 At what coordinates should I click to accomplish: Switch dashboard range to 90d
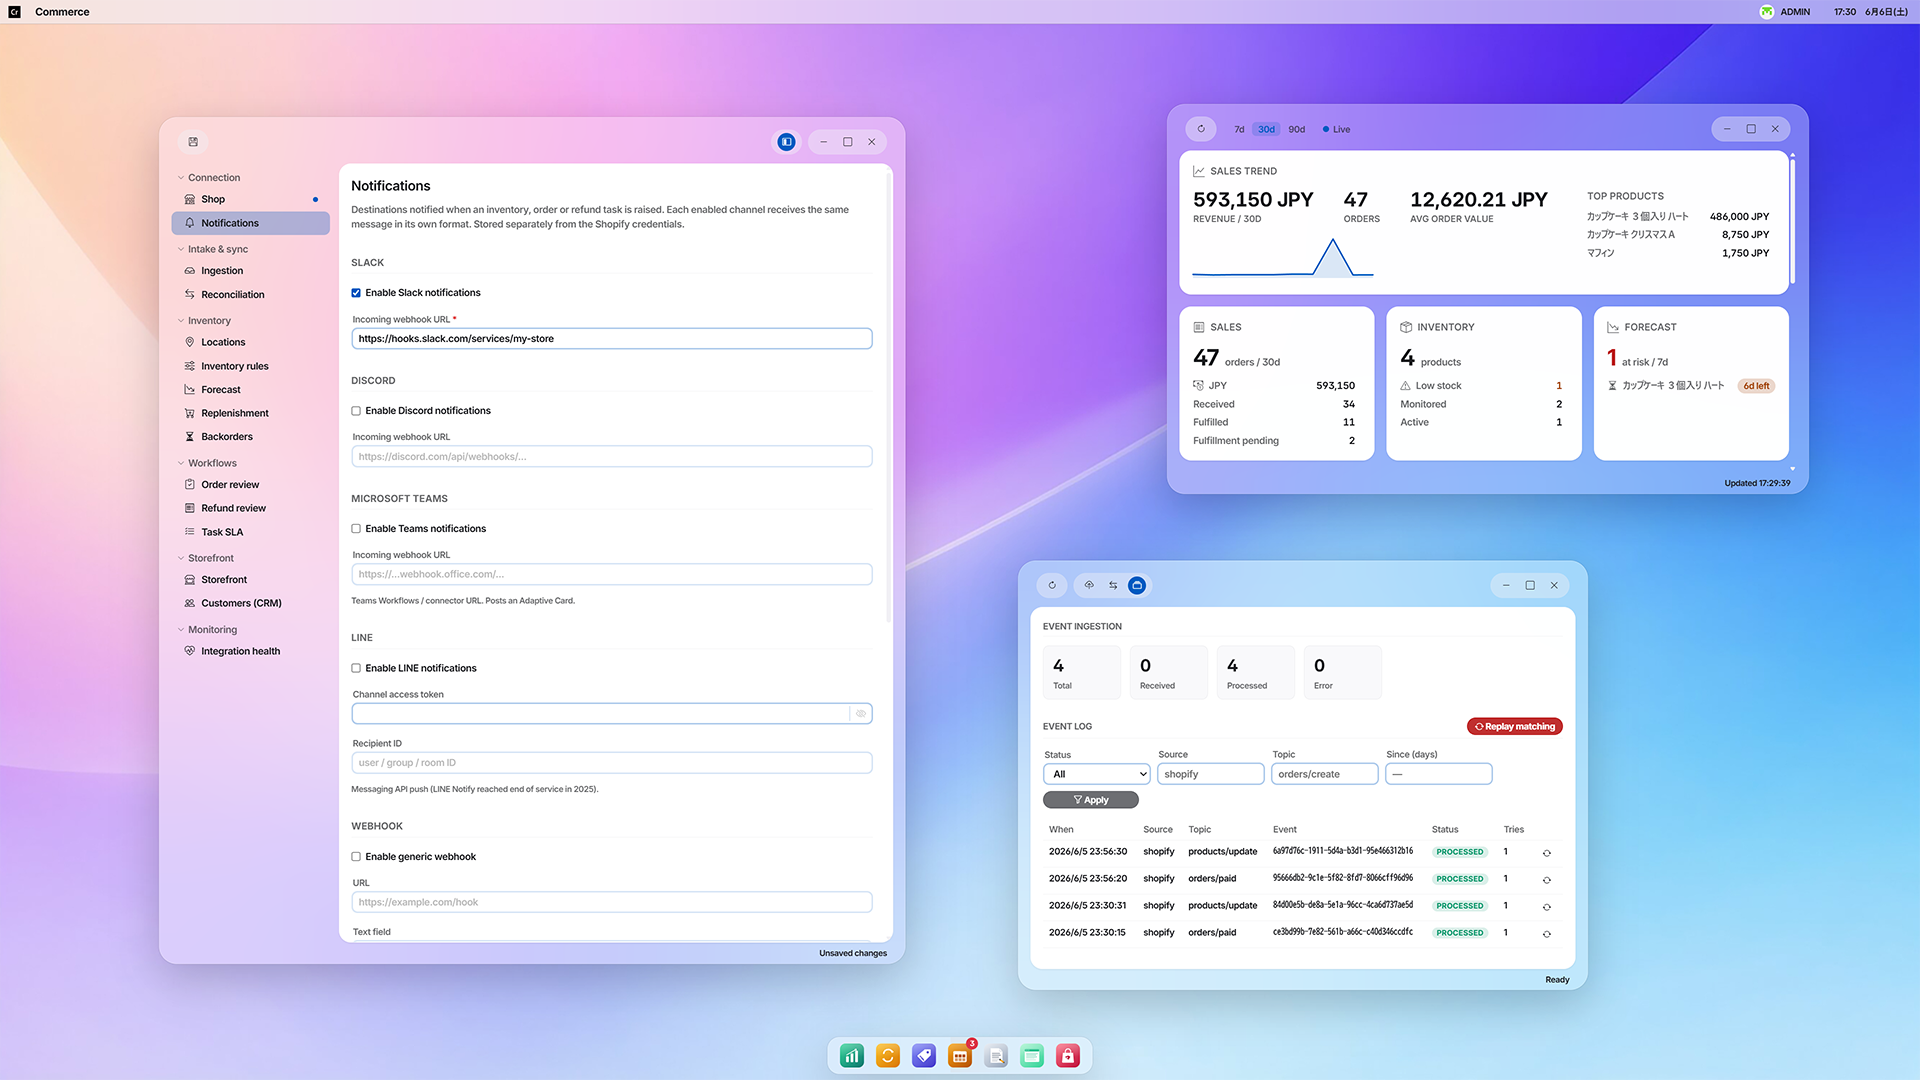[1297, 129]
